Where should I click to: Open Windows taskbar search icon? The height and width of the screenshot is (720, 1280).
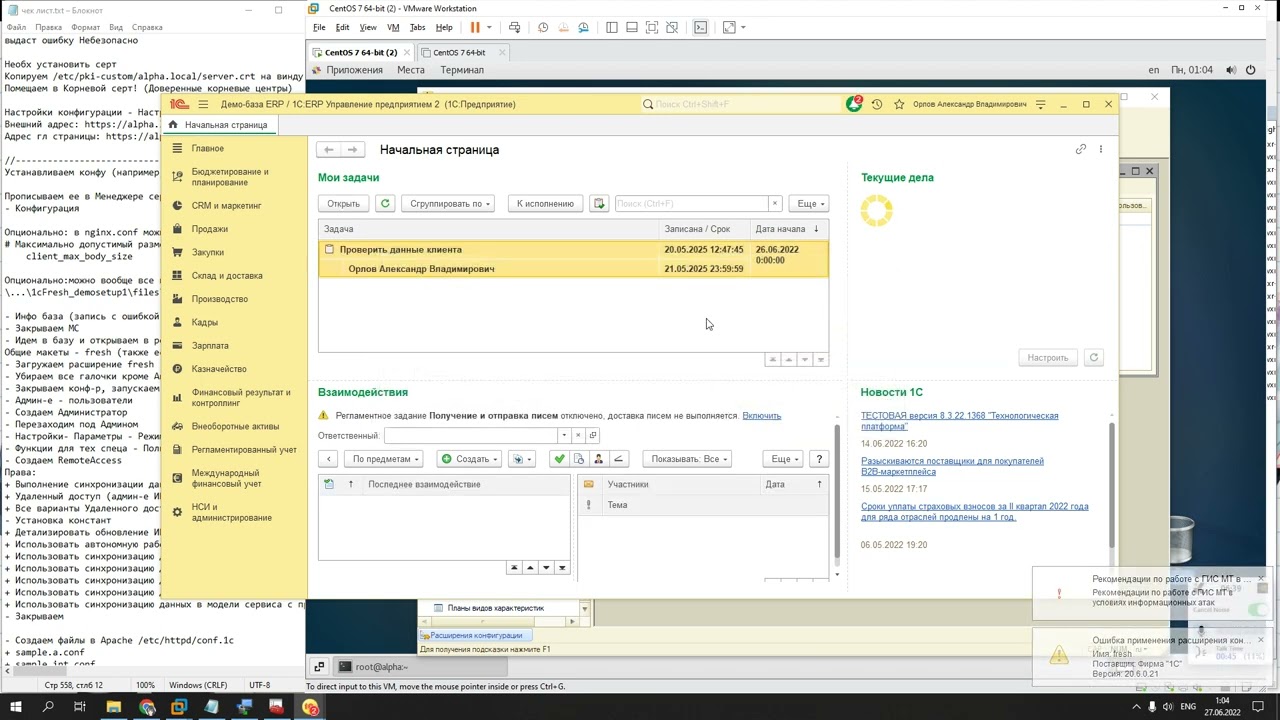[x=48, y=707]
